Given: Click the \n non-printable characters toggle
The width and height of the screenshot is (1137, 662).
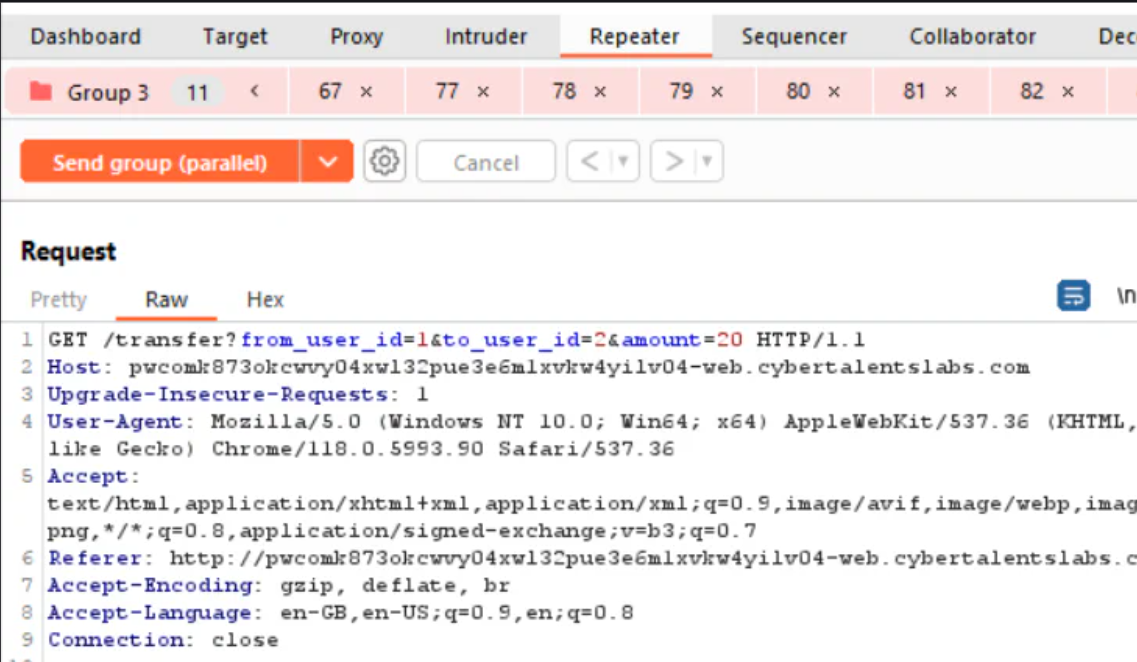Looking at the screenshot, I should pyautogui.click(x=1126, y=296).
